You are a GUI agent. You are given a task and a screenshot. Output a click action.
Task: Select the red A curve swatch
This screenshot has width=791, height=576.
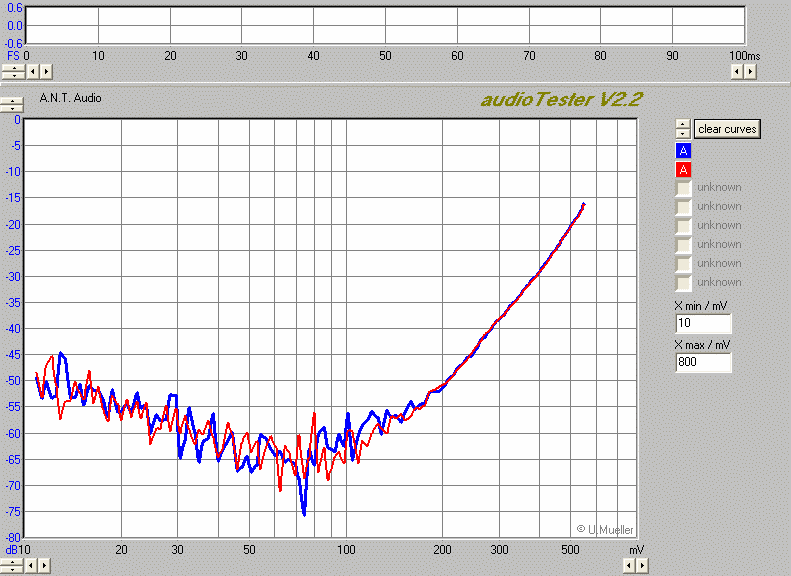[683, 169]
